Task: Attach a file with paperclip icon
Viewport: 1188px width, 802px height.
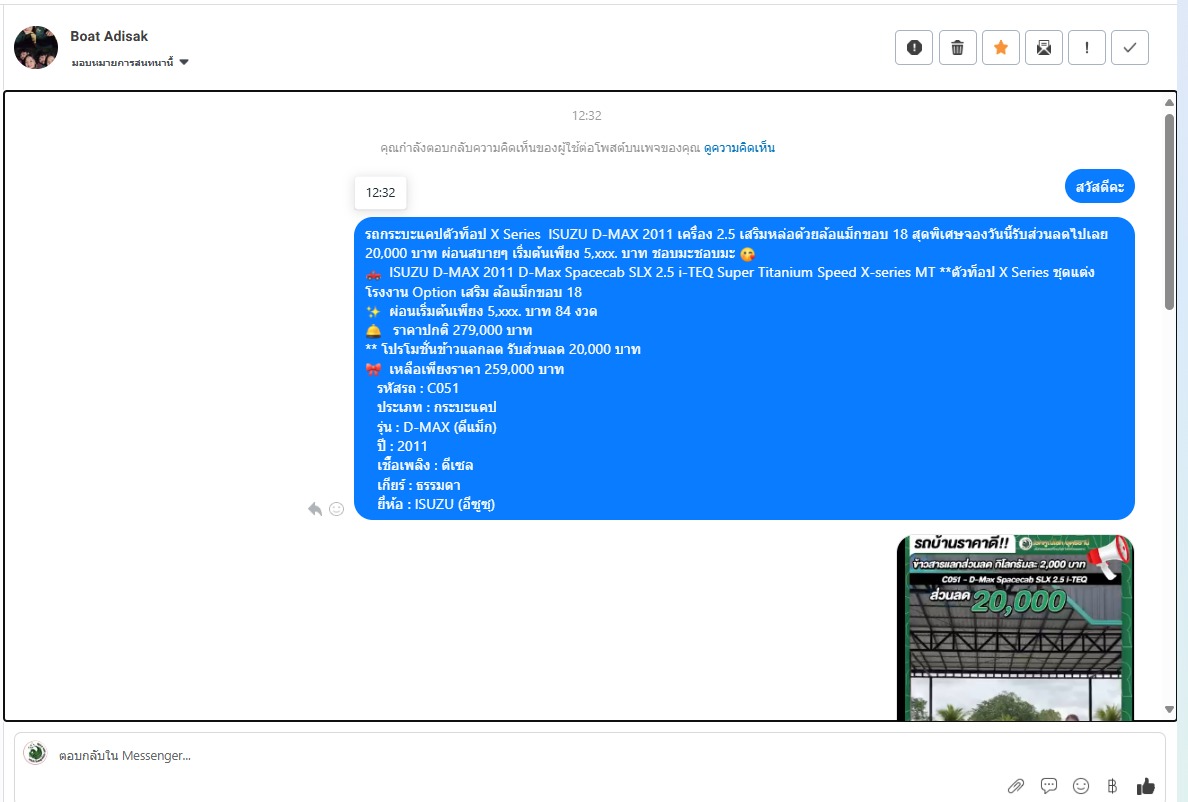Action: pos(1015,786)
